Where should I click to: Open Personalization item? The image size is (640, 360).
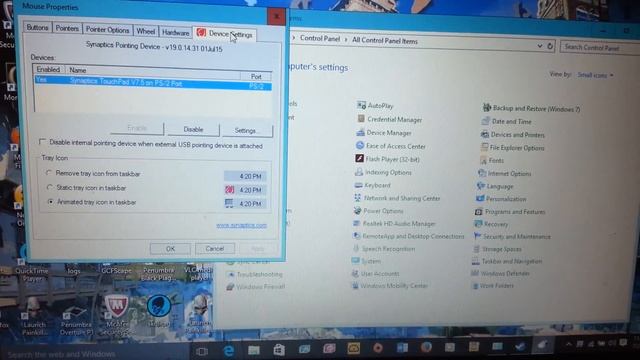pyautogui.click(x=501, y=199)
